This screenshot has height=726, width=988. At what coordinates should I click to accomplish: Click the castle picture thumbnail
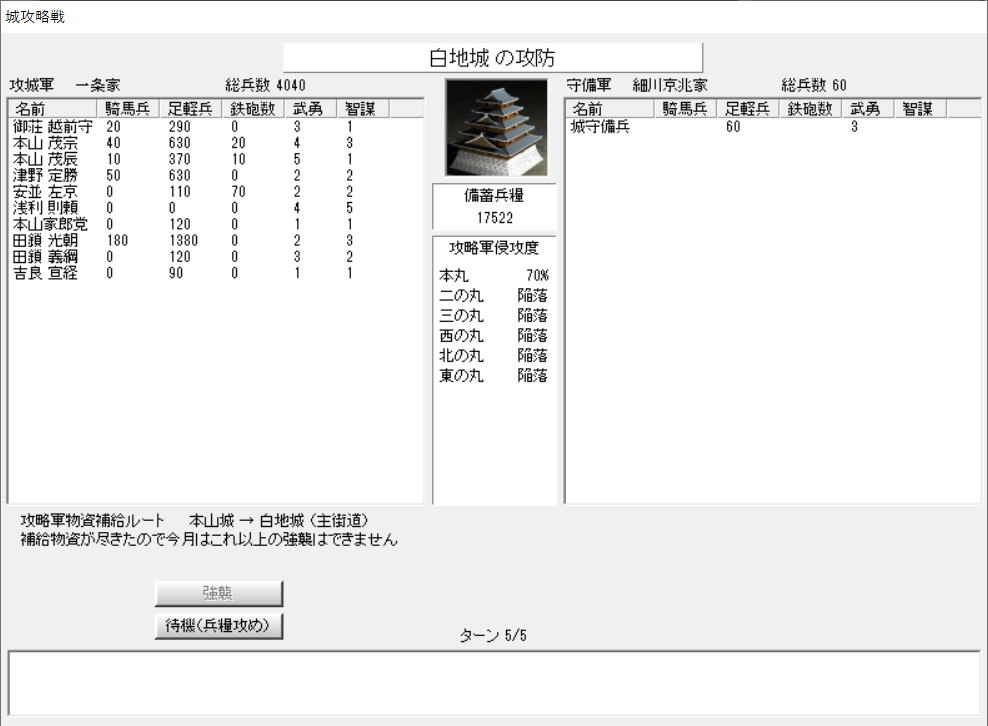[x=496, y=128]
